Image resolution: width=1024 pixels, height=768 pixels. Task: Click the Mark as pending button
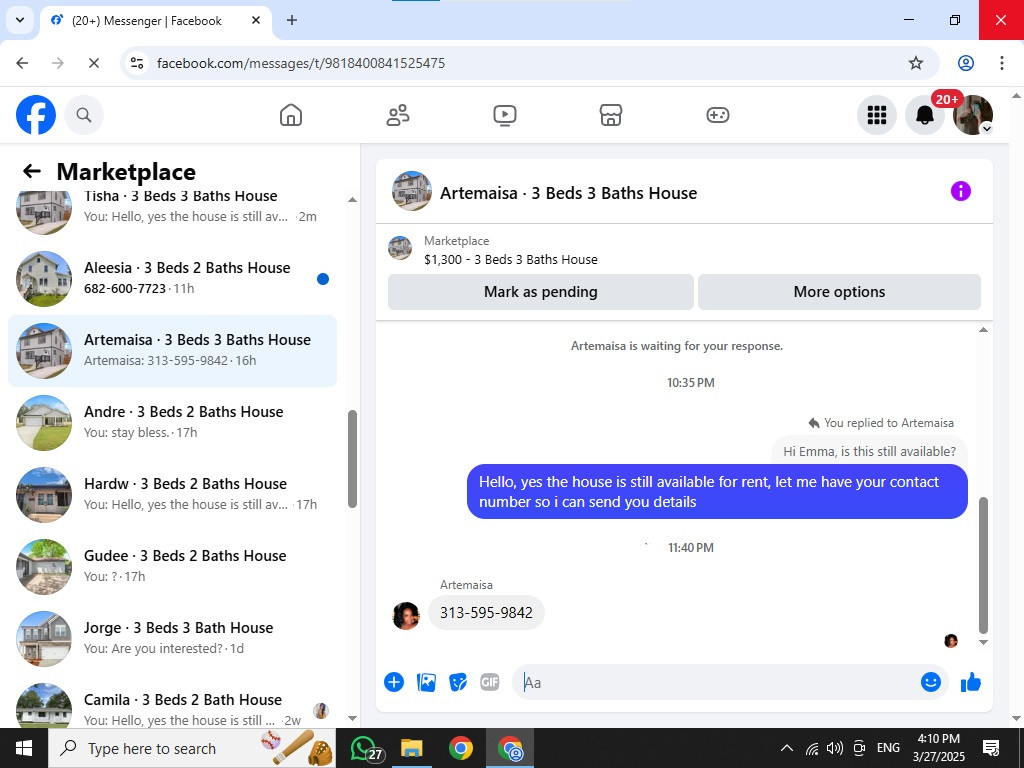[x=541, y=292]
